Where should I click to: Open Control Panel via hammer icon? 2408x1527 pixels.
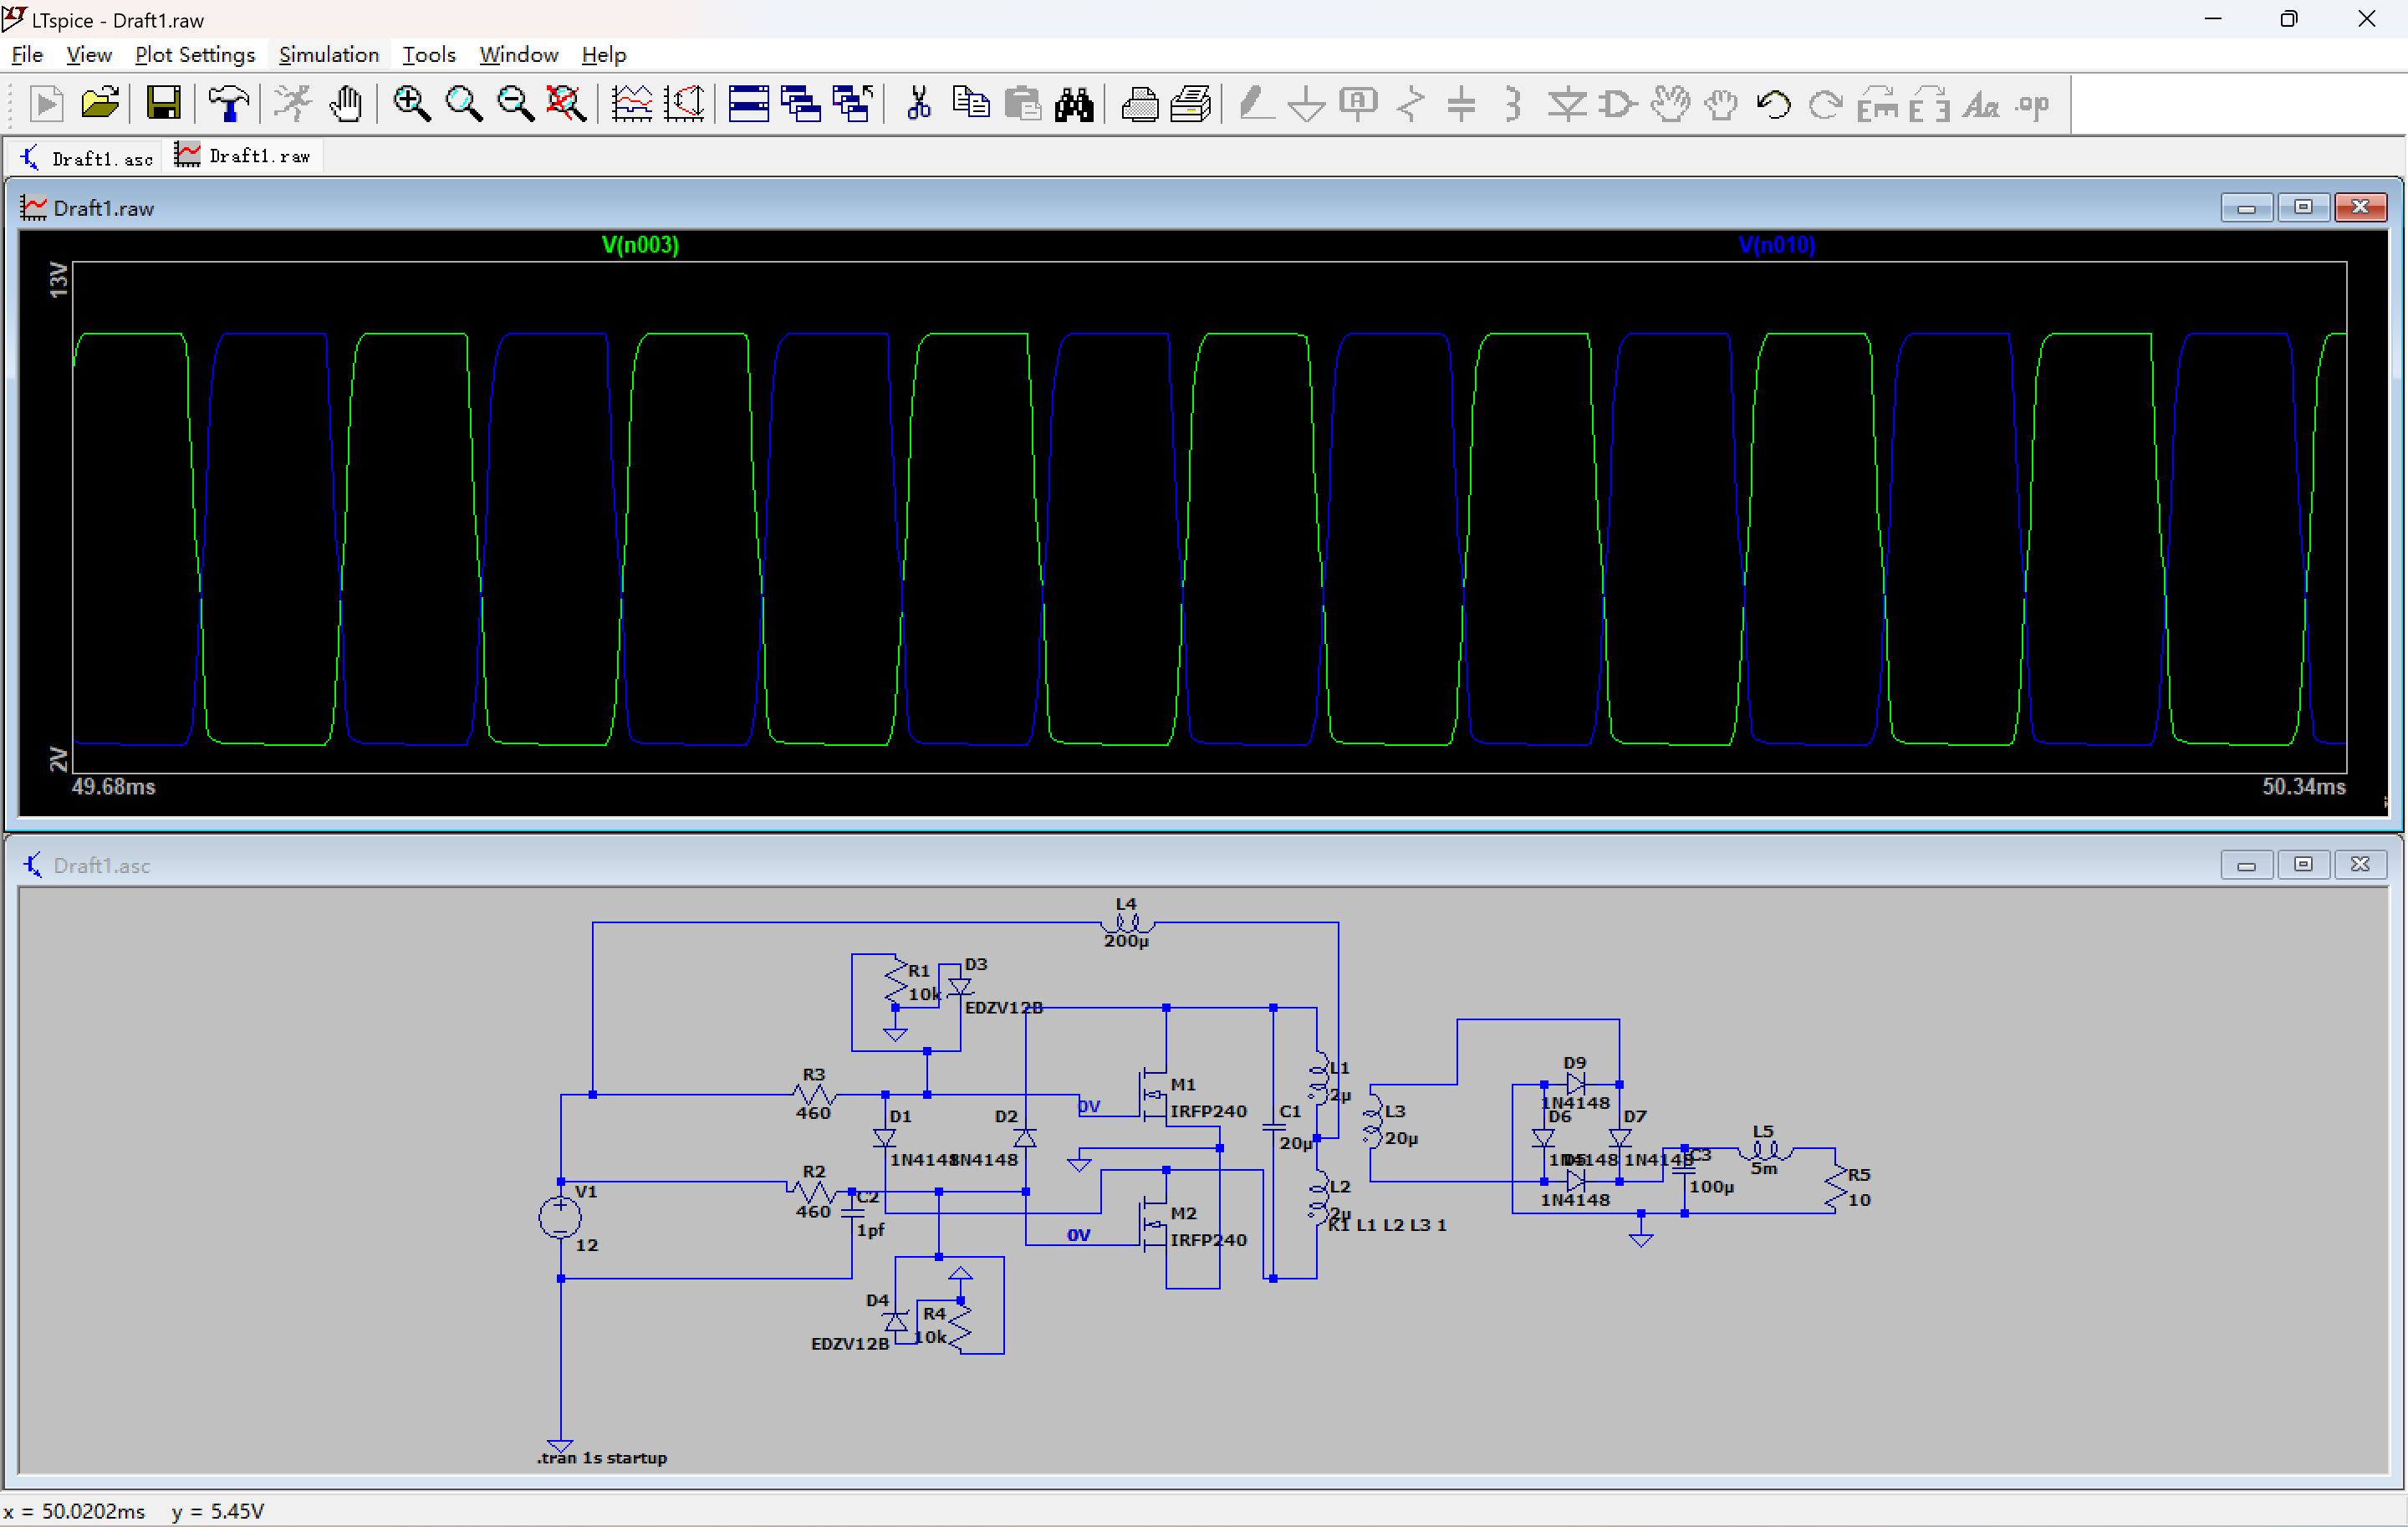(x=228, y=103)
